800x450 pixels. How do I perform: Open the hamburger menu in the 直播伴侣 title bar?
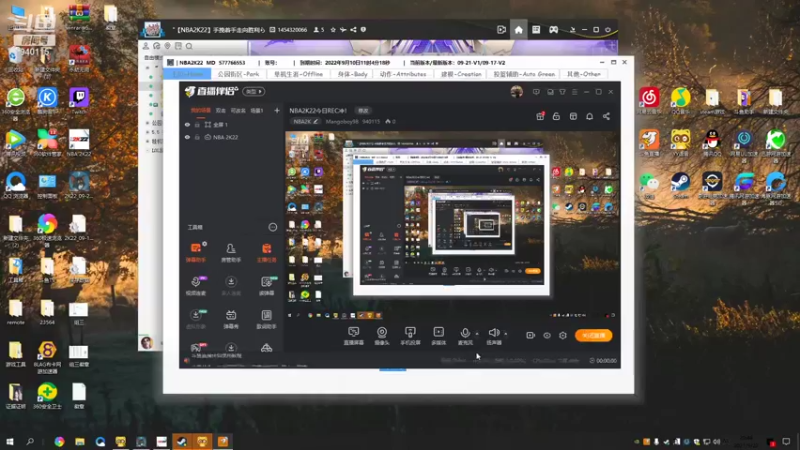[574, 92]
